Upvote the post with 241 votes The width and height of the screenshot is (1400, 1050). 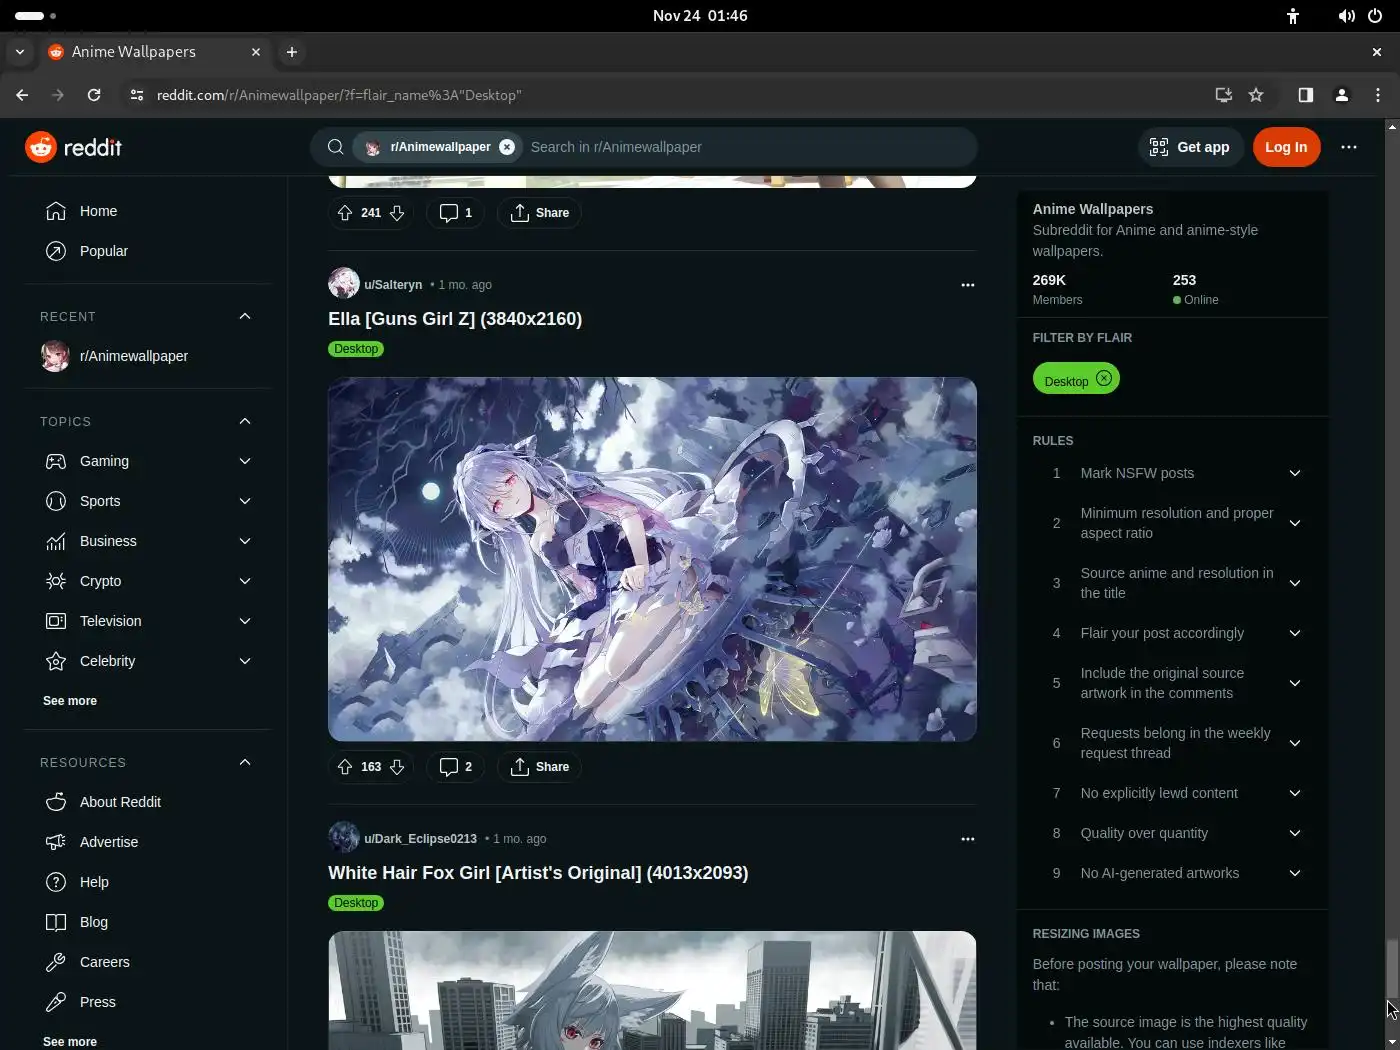[x=345, y=213]
